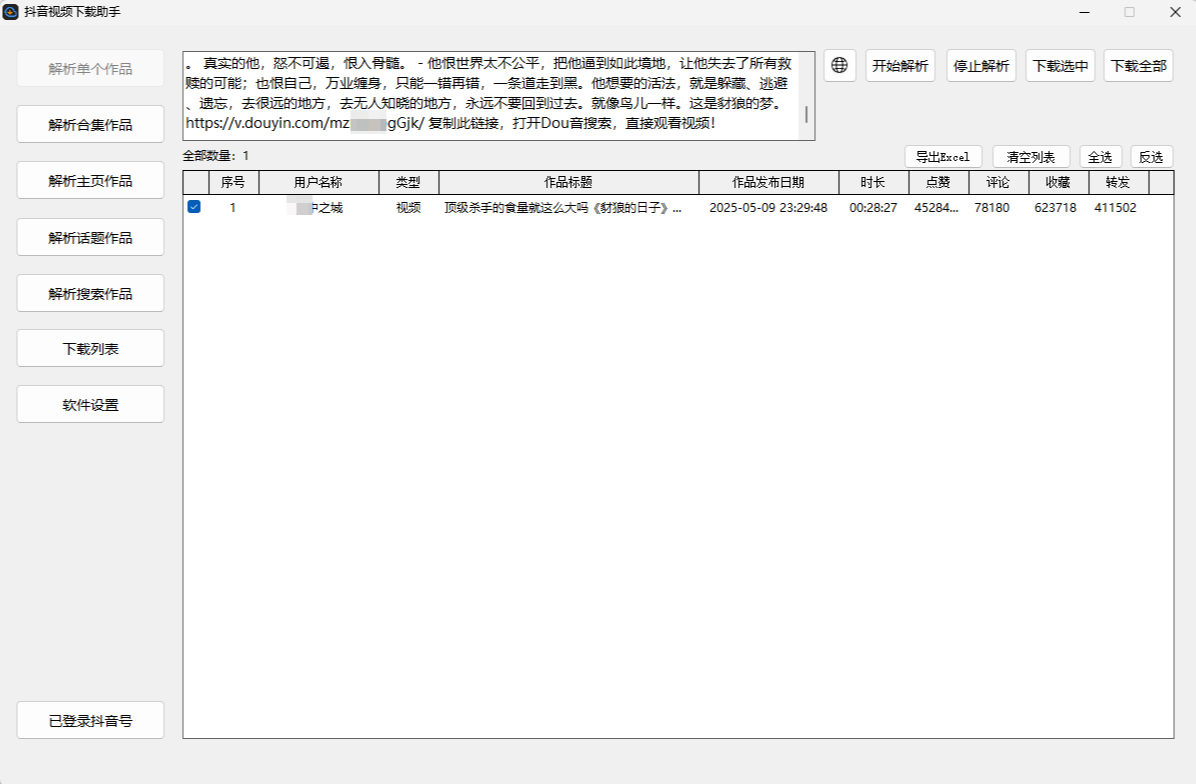Click the date cell 2025-05-09 23:29:48
Screen dimensions: 1196x784
point(768,207)
